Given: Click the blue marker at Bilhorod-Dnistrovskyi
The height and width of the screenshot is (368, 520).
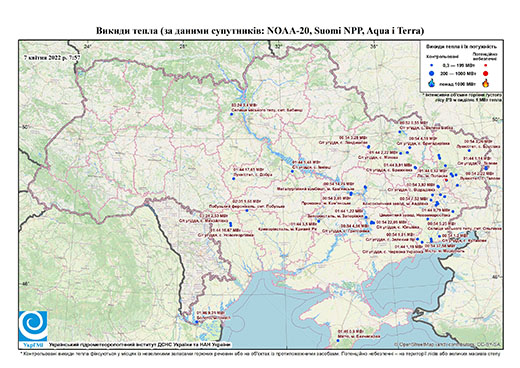Looking at the screenshot, I should (196, 322).
